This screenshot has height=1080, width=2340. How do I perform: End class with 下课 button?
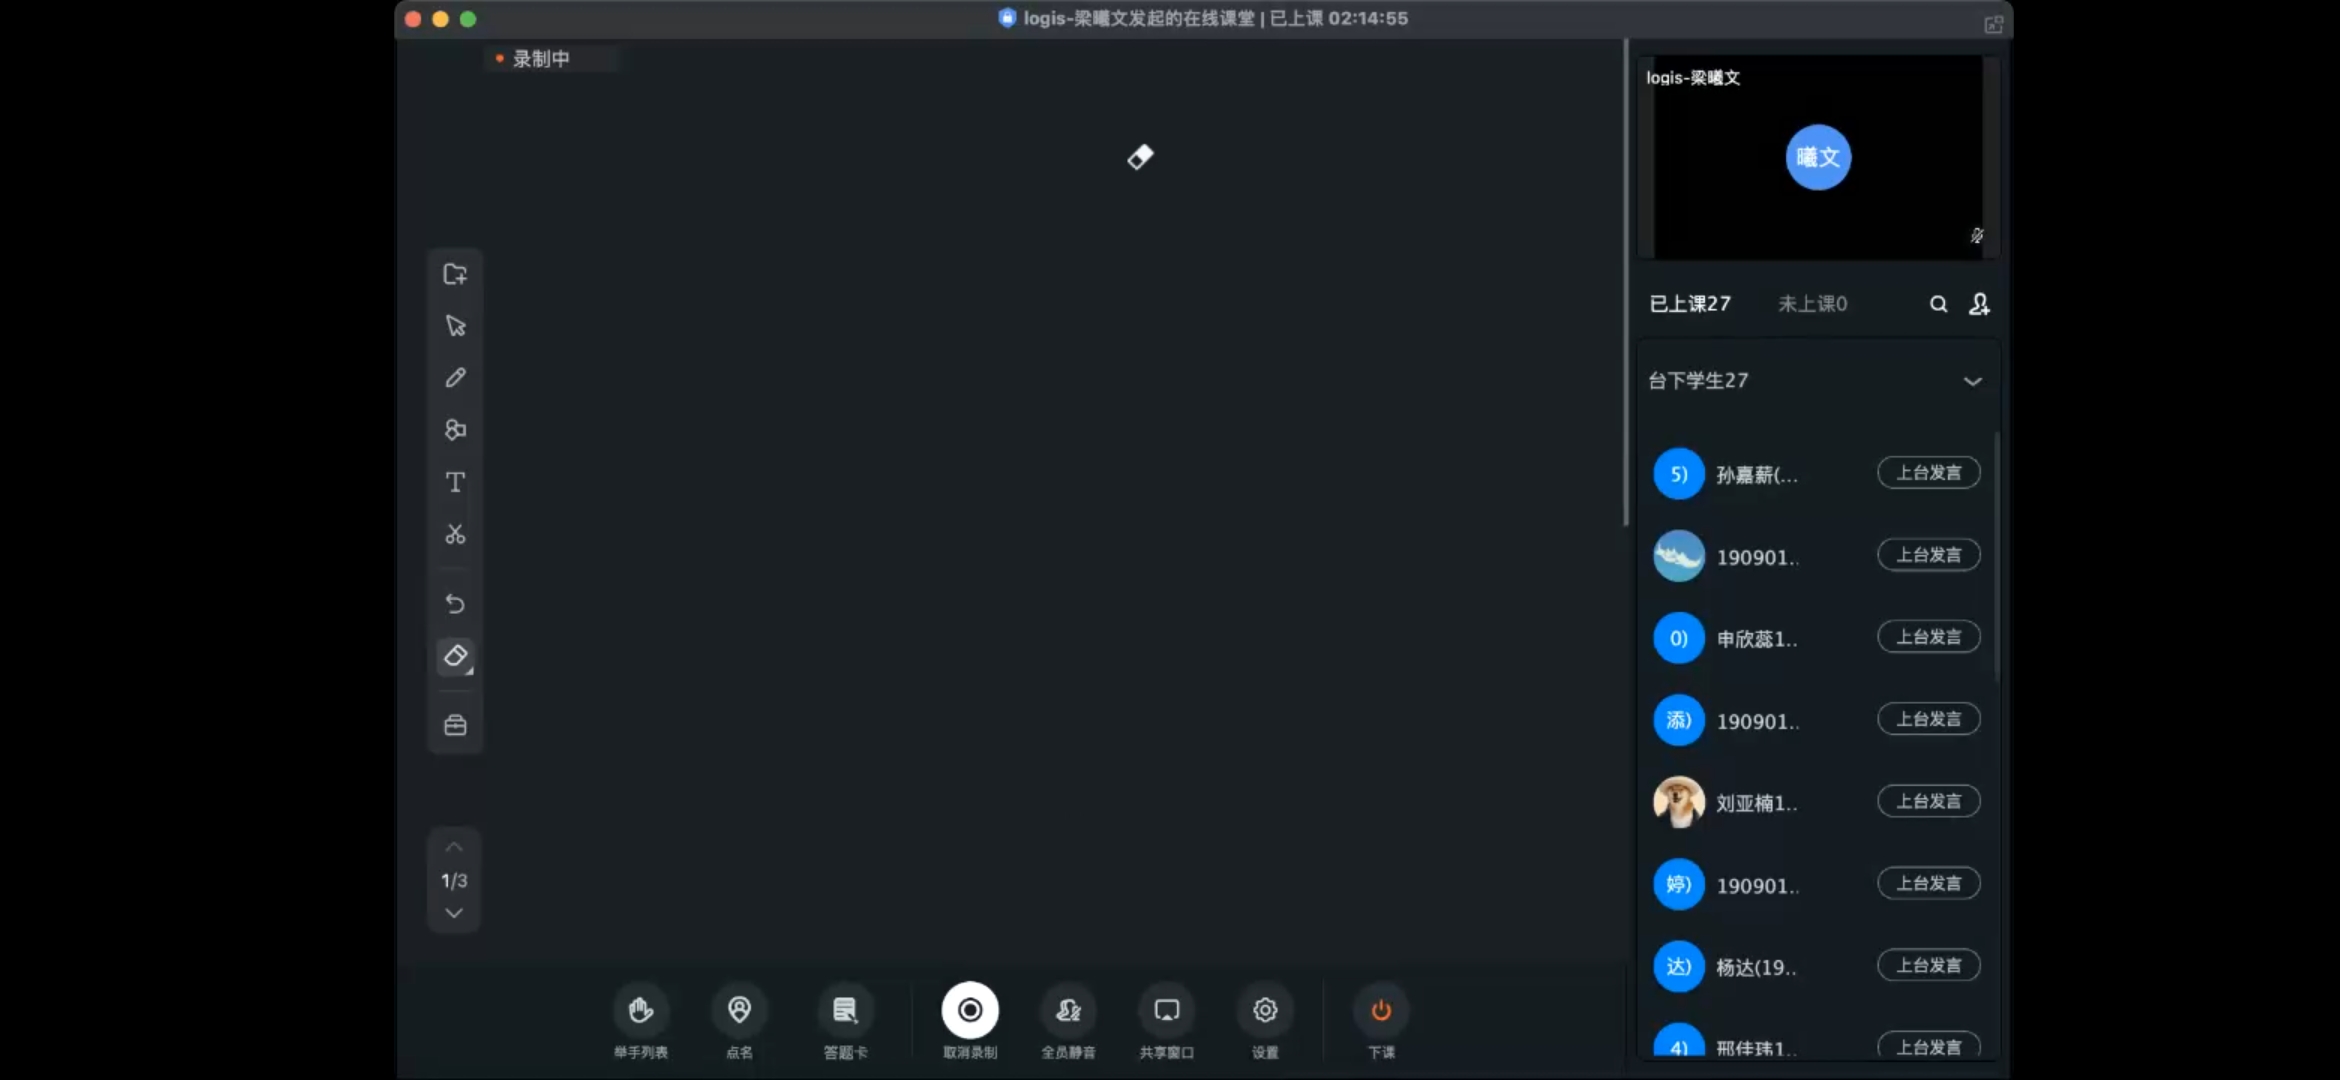1381,1012
